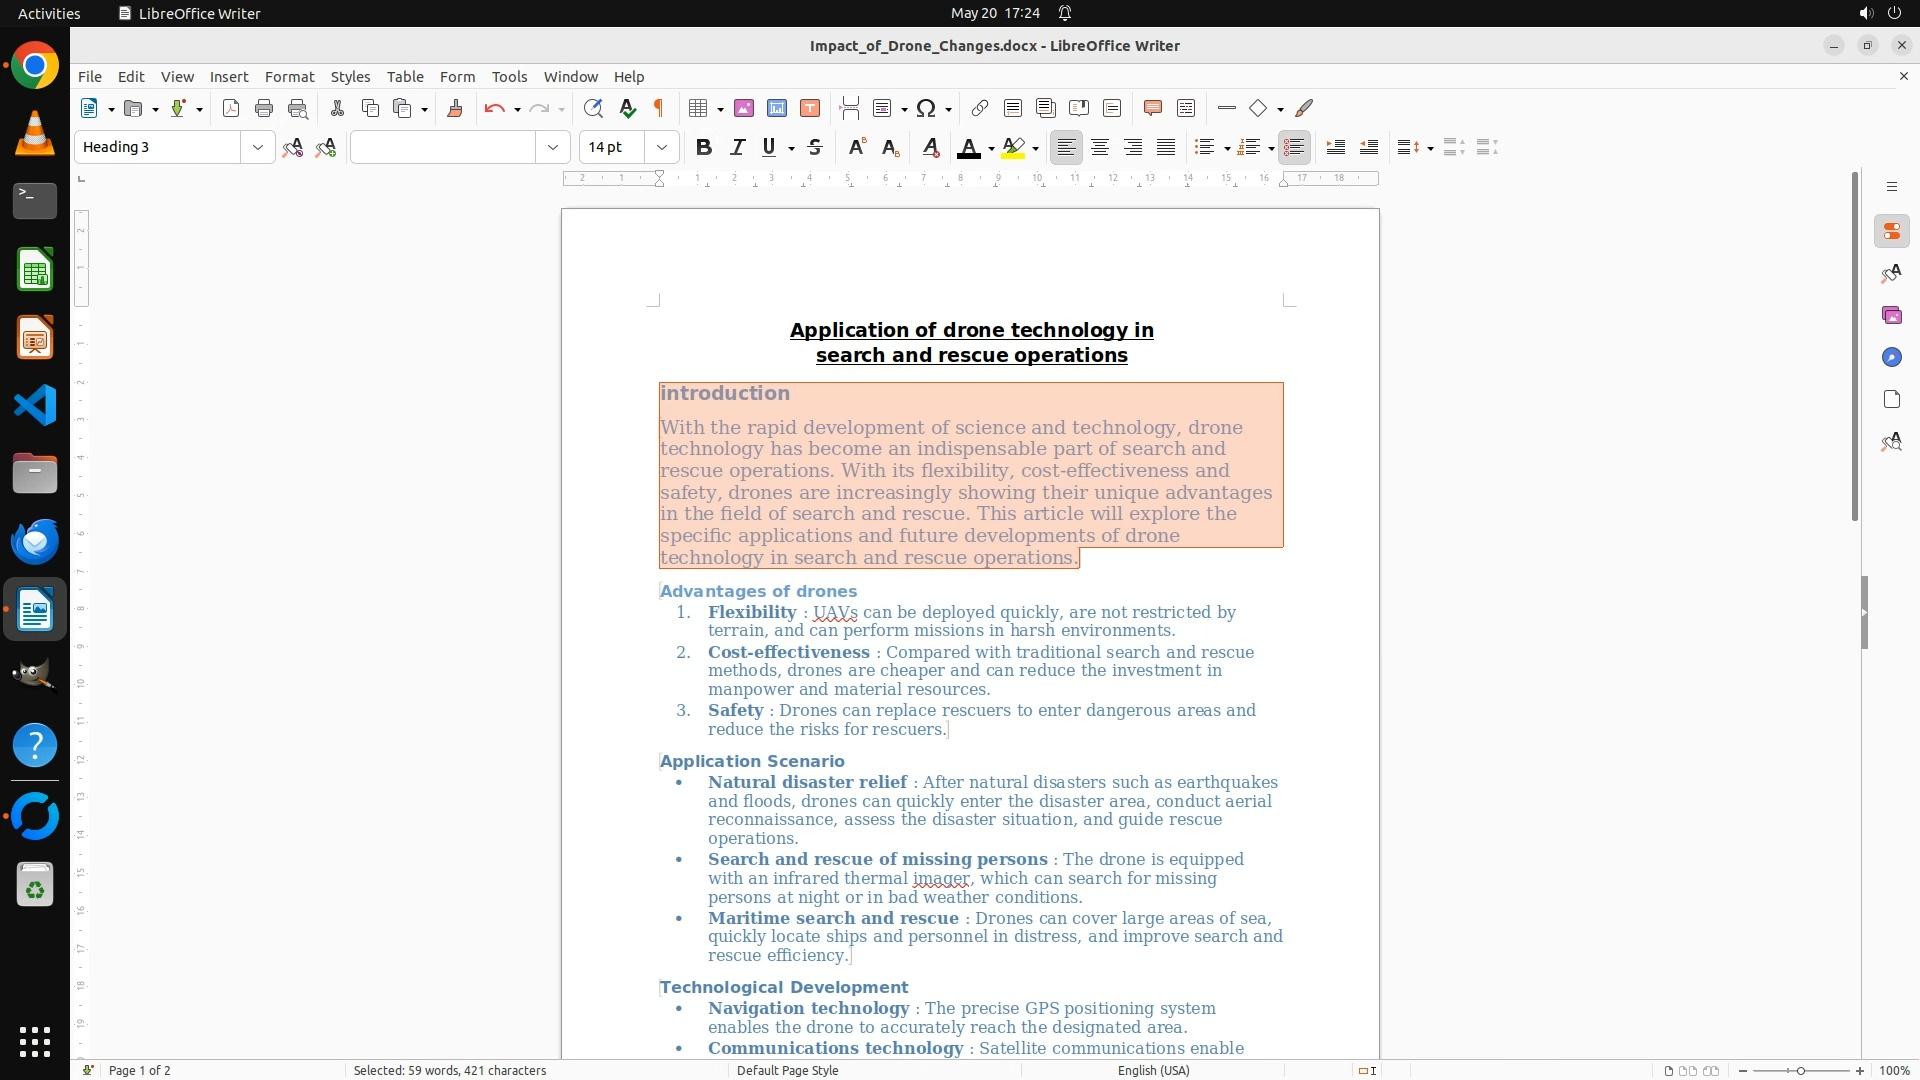Toggle formatting marks pilcrow button
Viewport: 1920px width, 1080px height.
[x=659, y=108]
